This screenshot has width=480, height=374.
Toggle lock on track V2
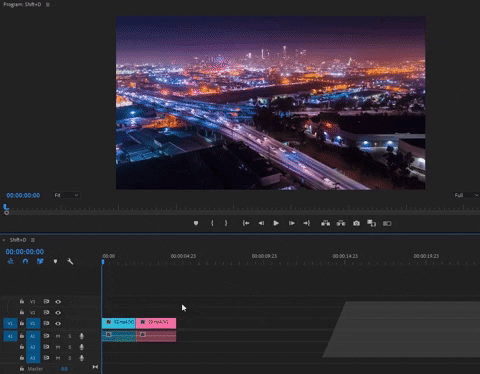22,312
